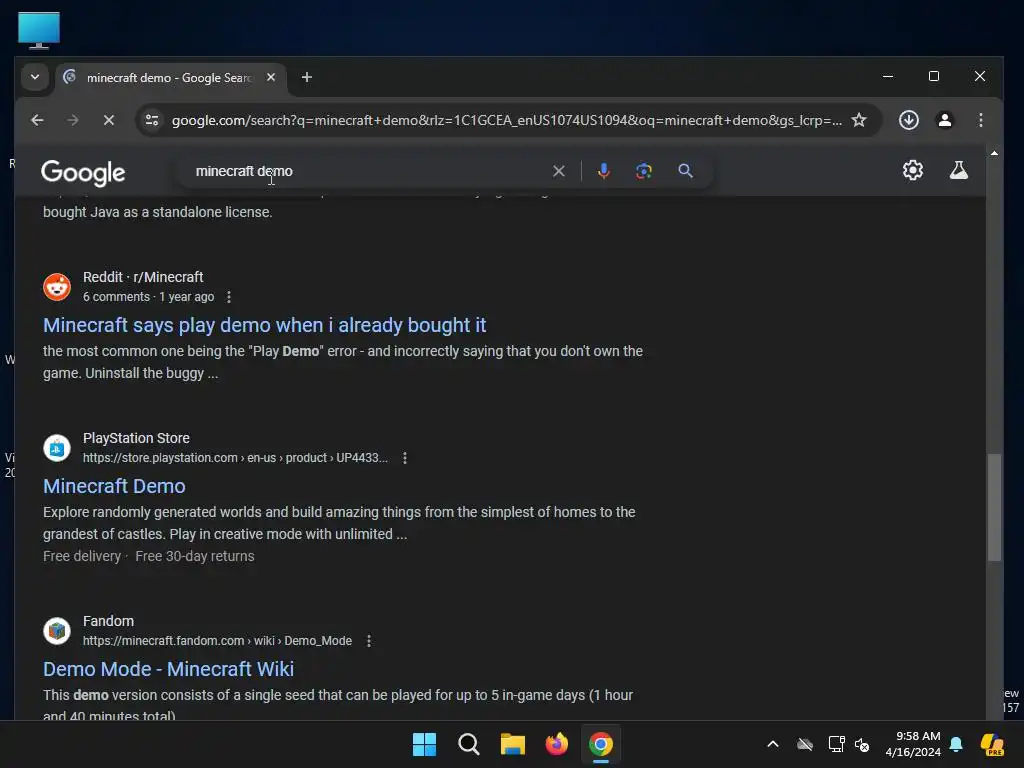The width and height of the screenshot is (1024, 768).
Task: Click Chrome icon in taskbar
Action: point(601,744)
